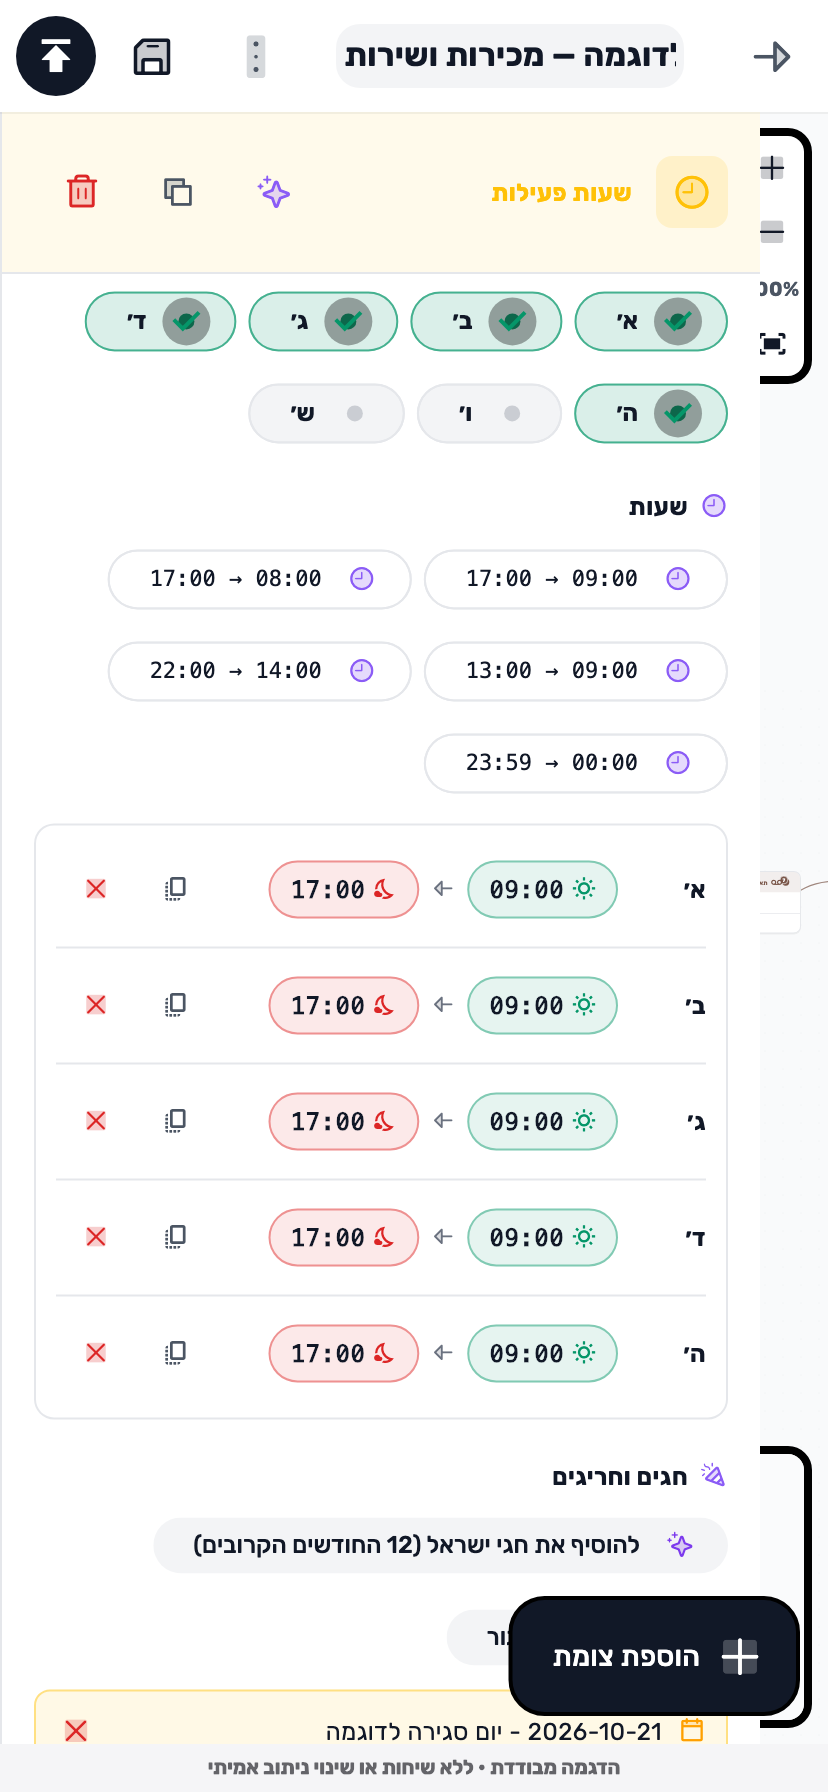Click the upload arrow button in header
Image resolution: width=828 pixels, height=1792 pixels.
click(x=56, y=56)
